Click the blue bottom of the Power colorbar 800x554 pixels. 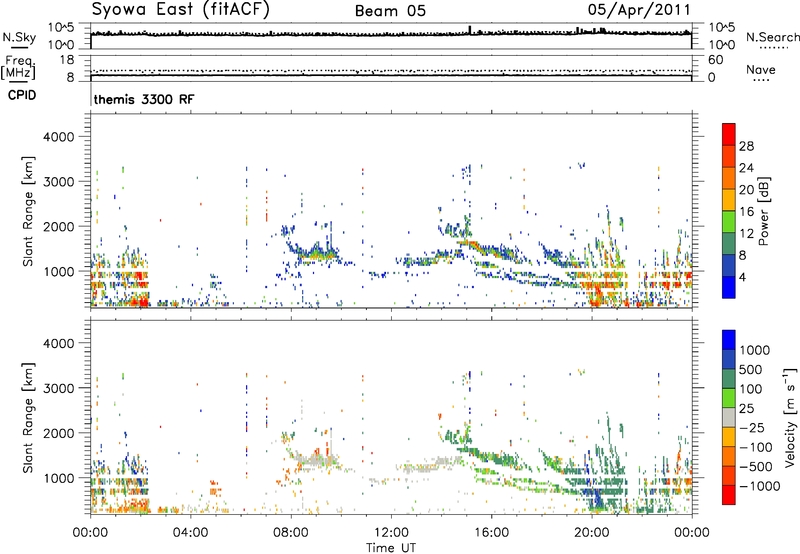(x=729, y=287)
